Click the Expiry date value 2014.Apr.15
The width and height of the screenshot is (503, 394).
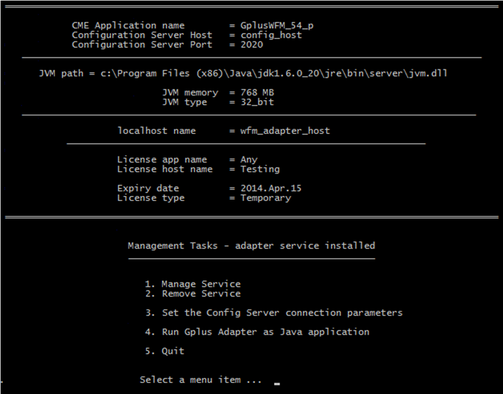(271, 188)
